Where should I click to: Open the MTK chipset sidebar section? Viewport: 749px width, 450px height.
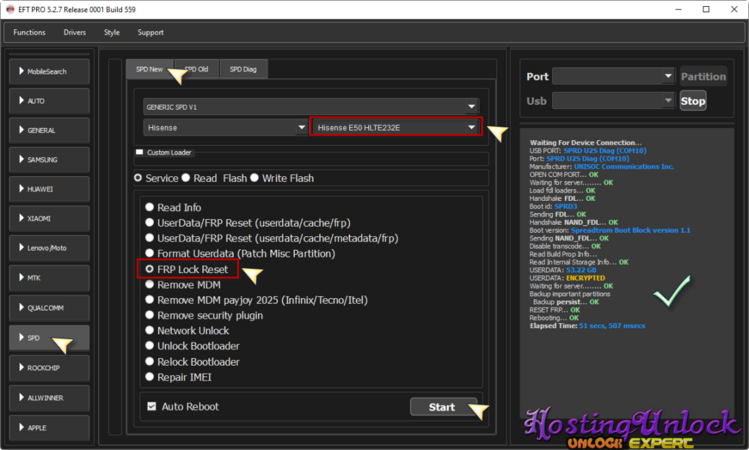click(48, 277)
